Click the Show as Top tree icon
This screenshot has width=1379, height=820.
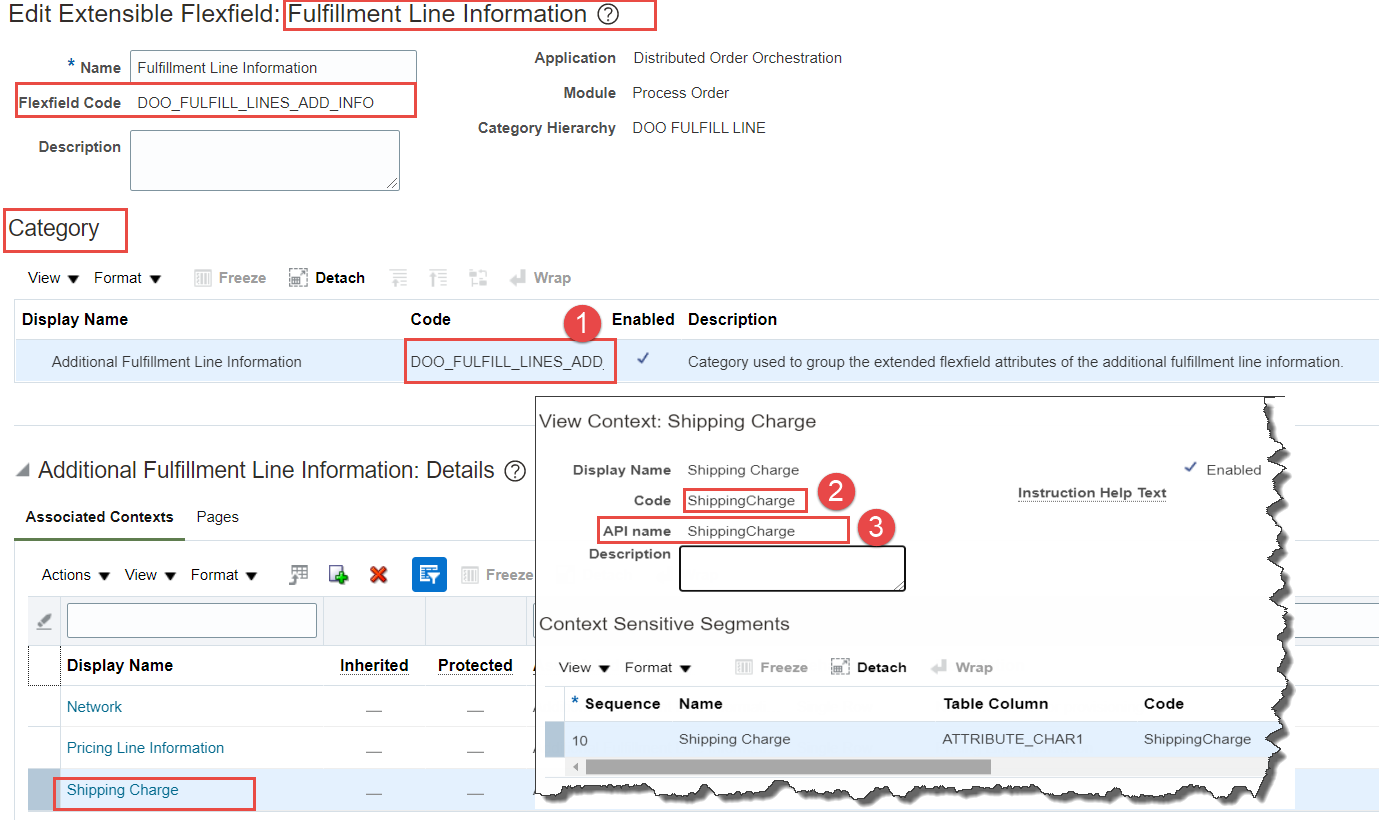[478, 278]
